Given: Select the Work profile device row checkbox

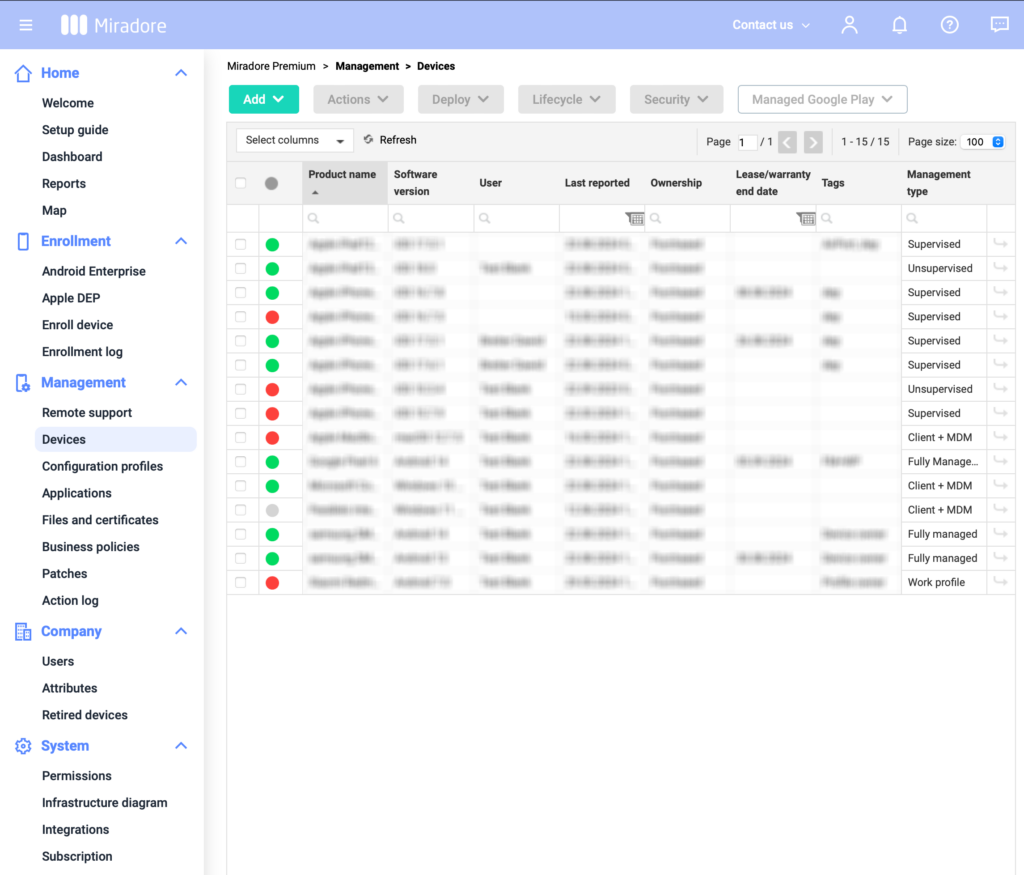Looking at the screenshot, I should (240, 582).
